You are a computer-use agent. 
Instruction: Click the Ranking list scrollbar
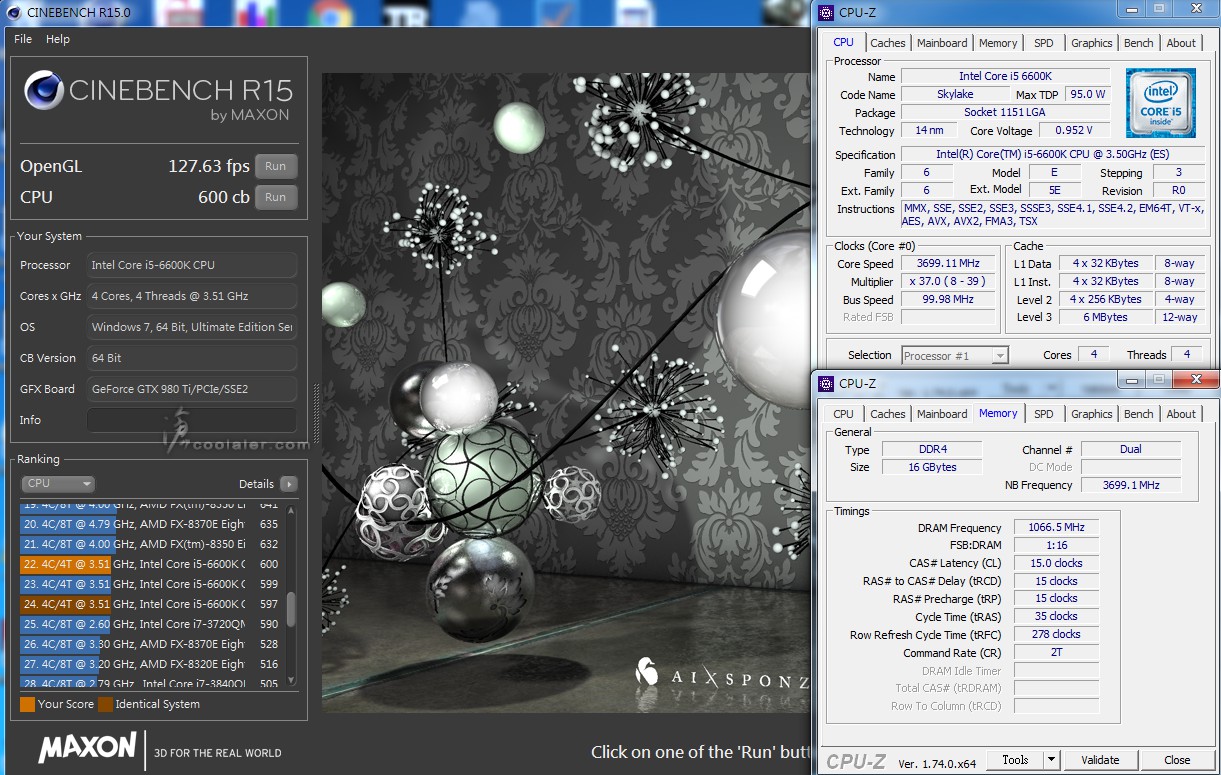[291, 608]
